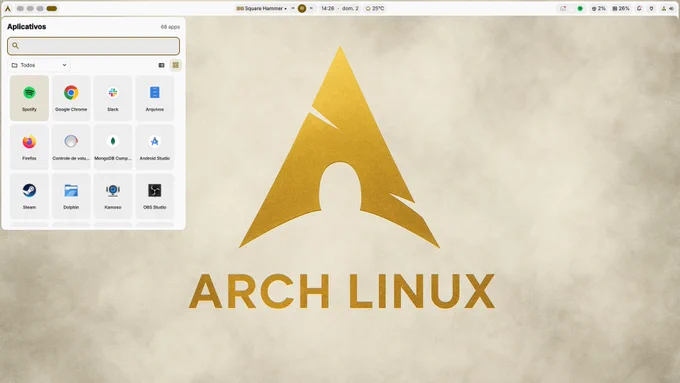
Task: Launch Steam from the launcher
Action: click(x=29, y=196)
